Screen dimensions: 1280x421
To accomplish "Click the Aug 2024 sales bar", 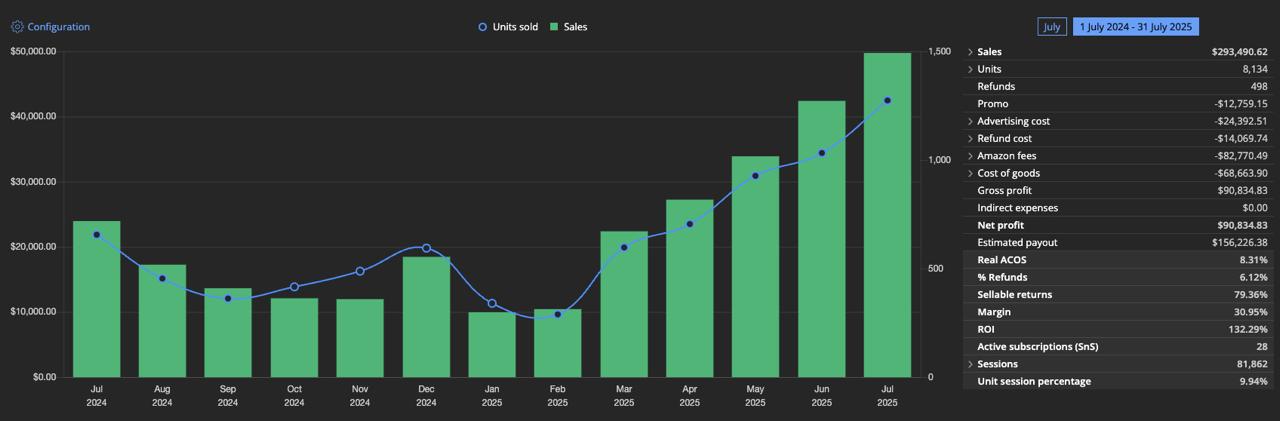I will [162, 321].
